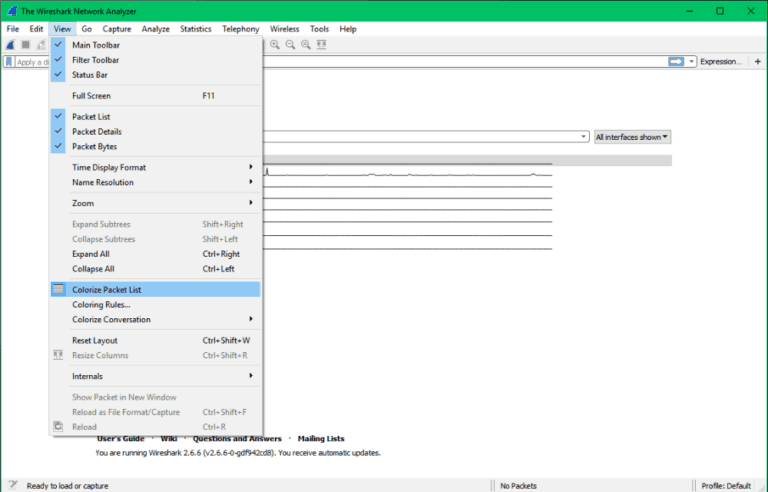768x492 pixels.
Task: Click the Colorize Packet List icon in menu
Action: click(x=58, y=289)
